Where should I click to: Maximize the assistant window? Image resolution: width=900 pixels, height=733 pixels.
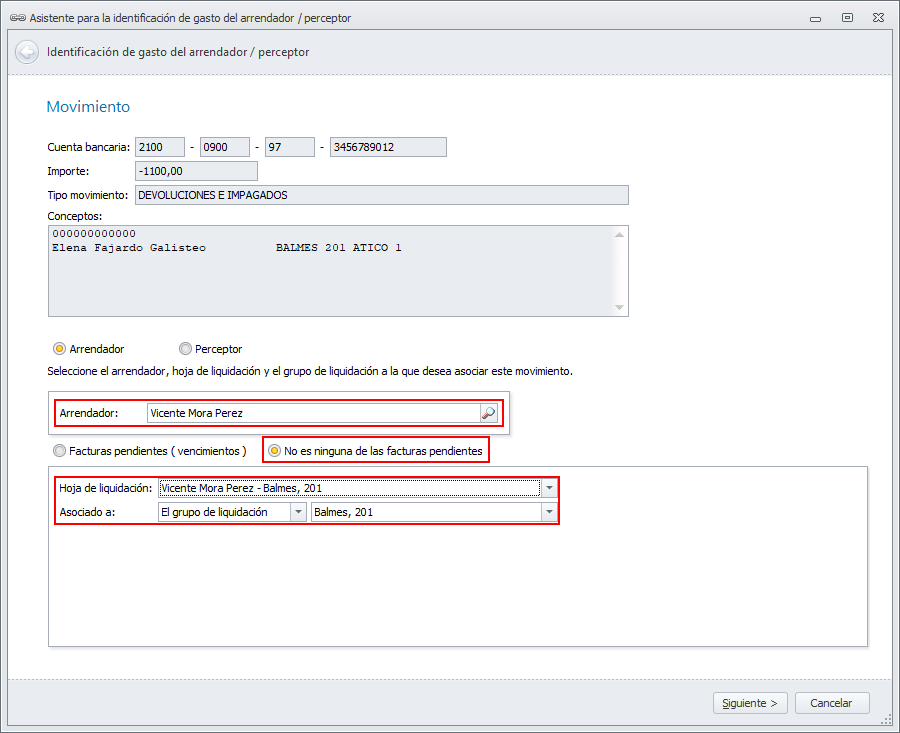pyautogui.click(x=847, y=18)
